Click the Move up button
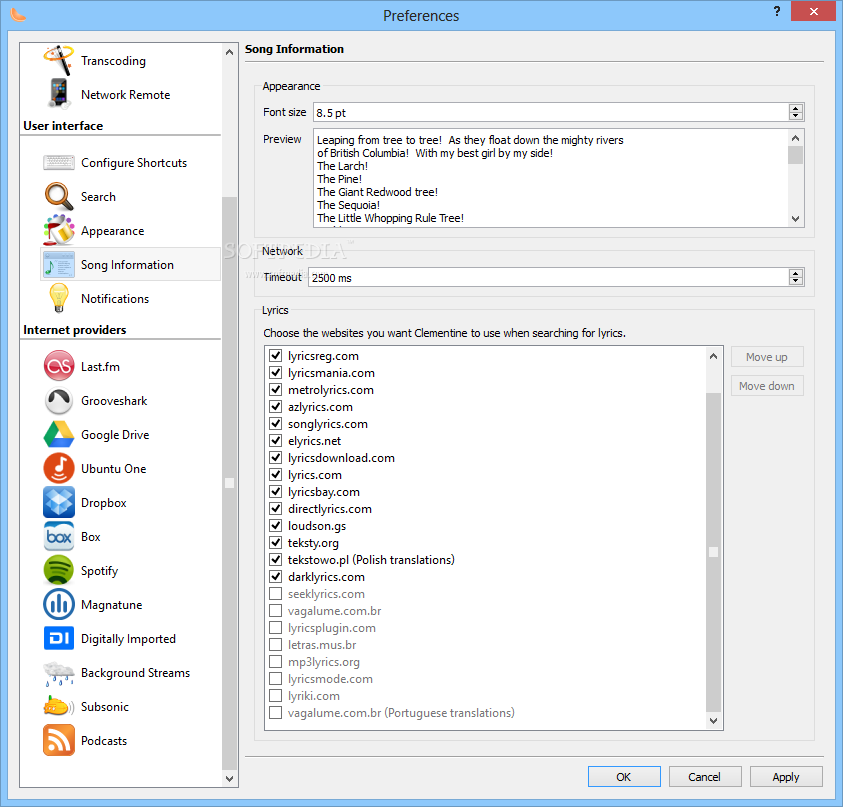This screenshot has width=843, height=807. (767, 356)
